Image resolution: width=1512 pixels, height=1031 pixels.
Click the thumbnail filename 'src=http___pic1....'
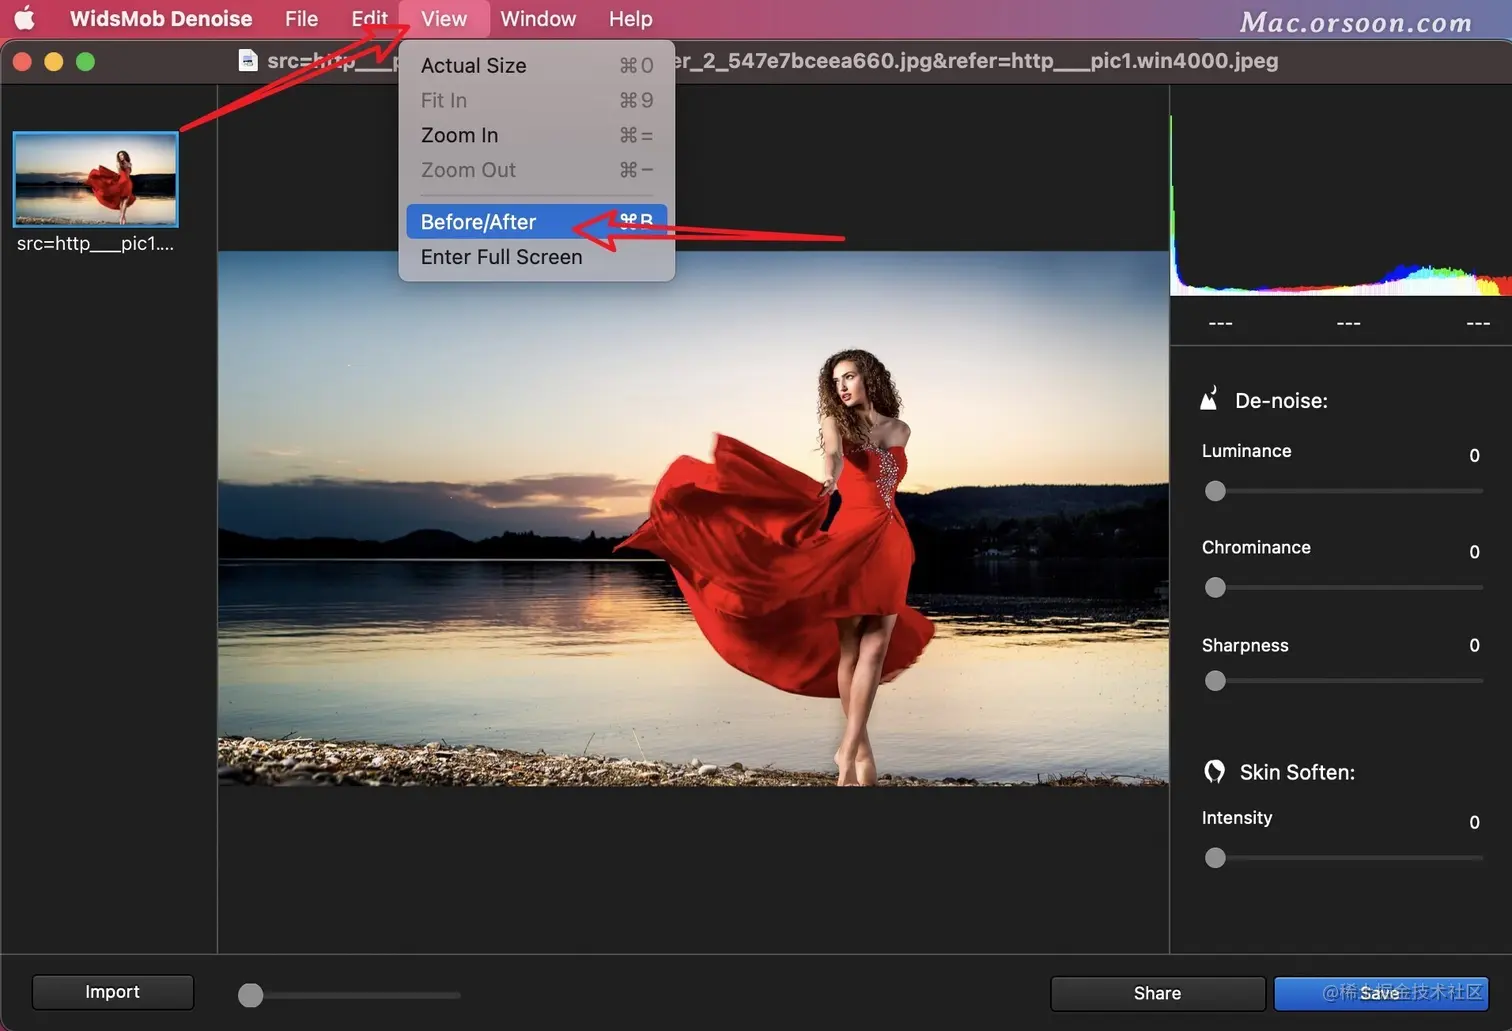pyautogui.click(x=95, y=243)
